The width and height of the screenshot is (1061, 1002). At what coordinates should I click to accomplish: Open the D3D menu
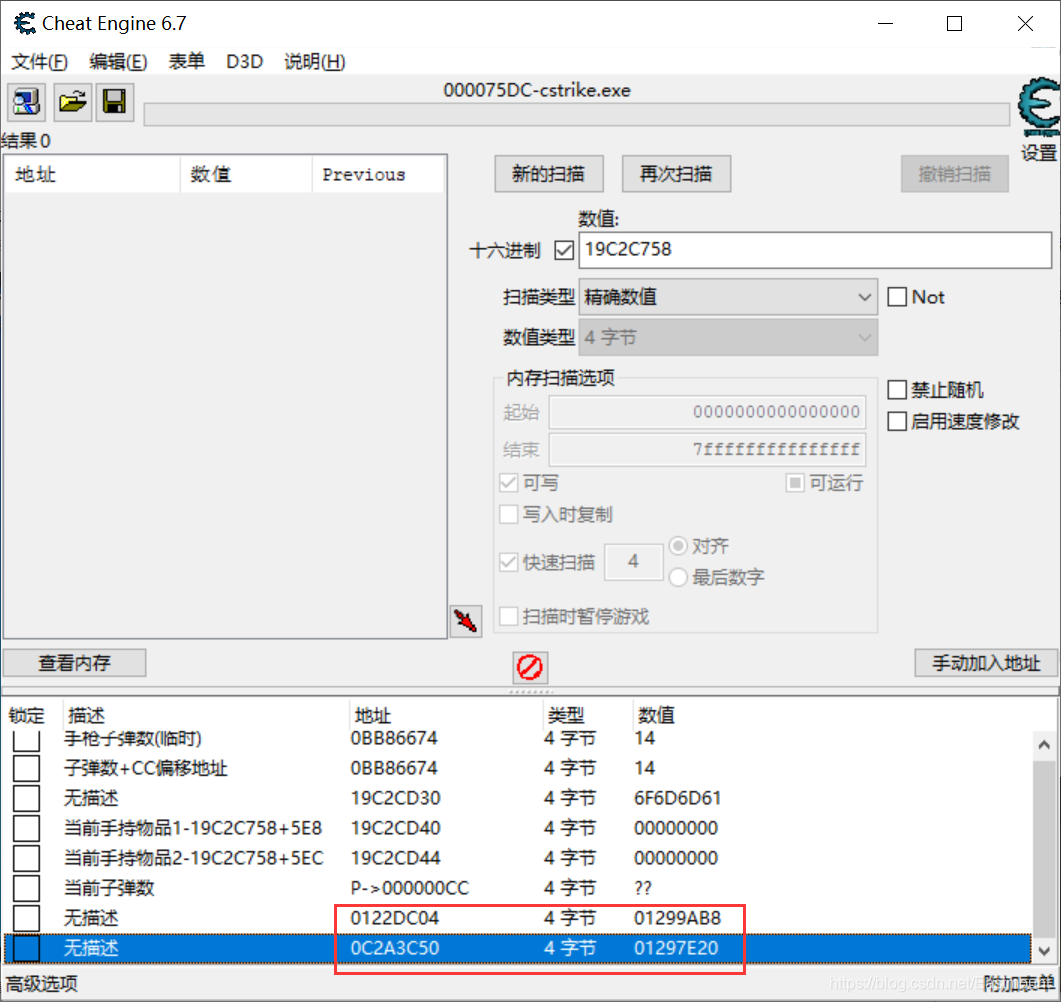click(244, 62)
